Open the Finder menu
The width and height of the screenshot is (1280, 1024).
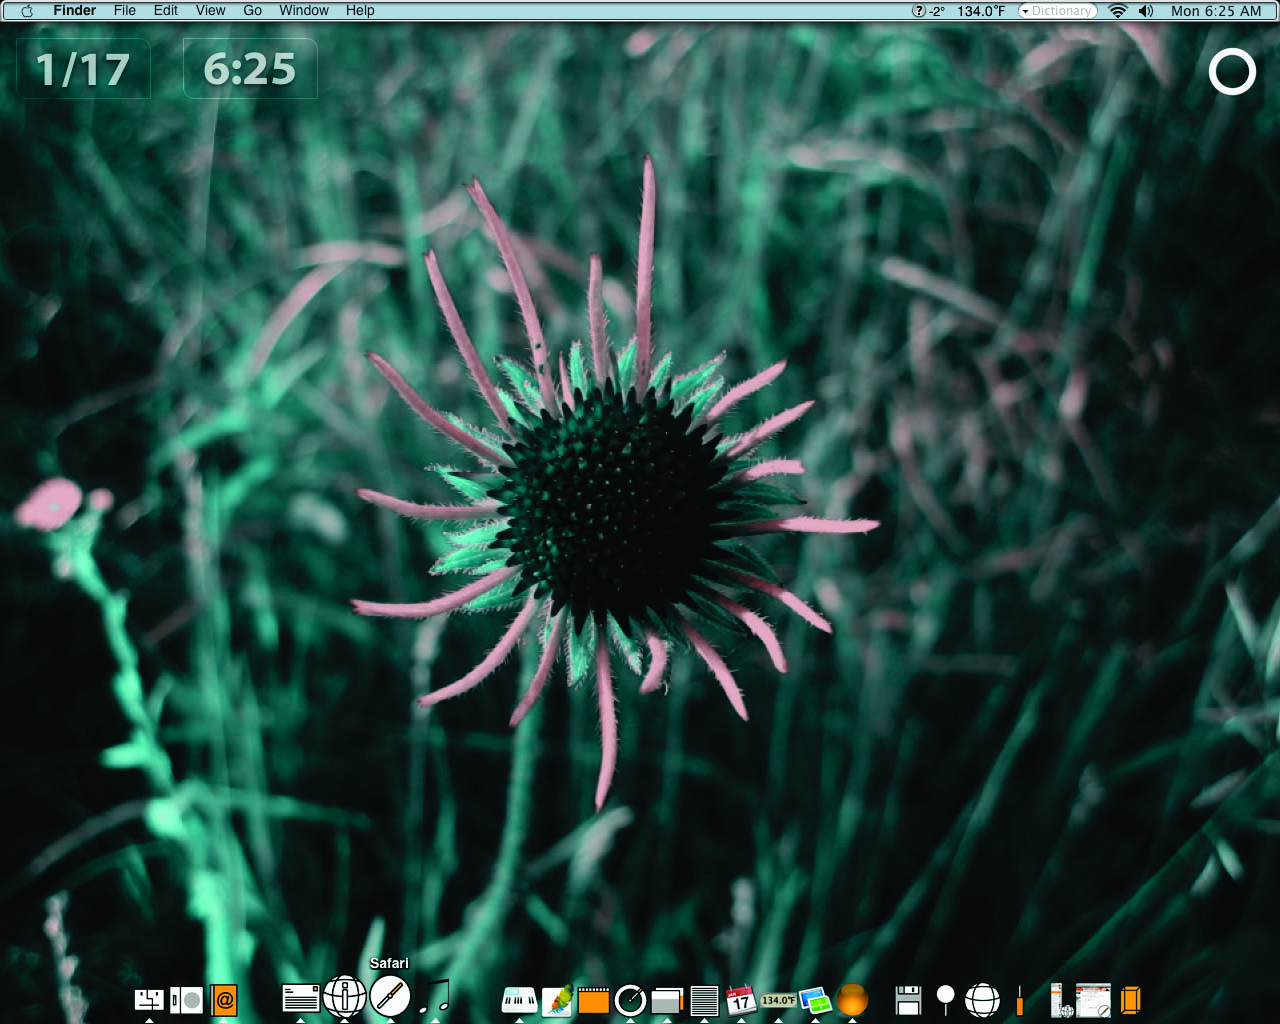click(75, 11)
